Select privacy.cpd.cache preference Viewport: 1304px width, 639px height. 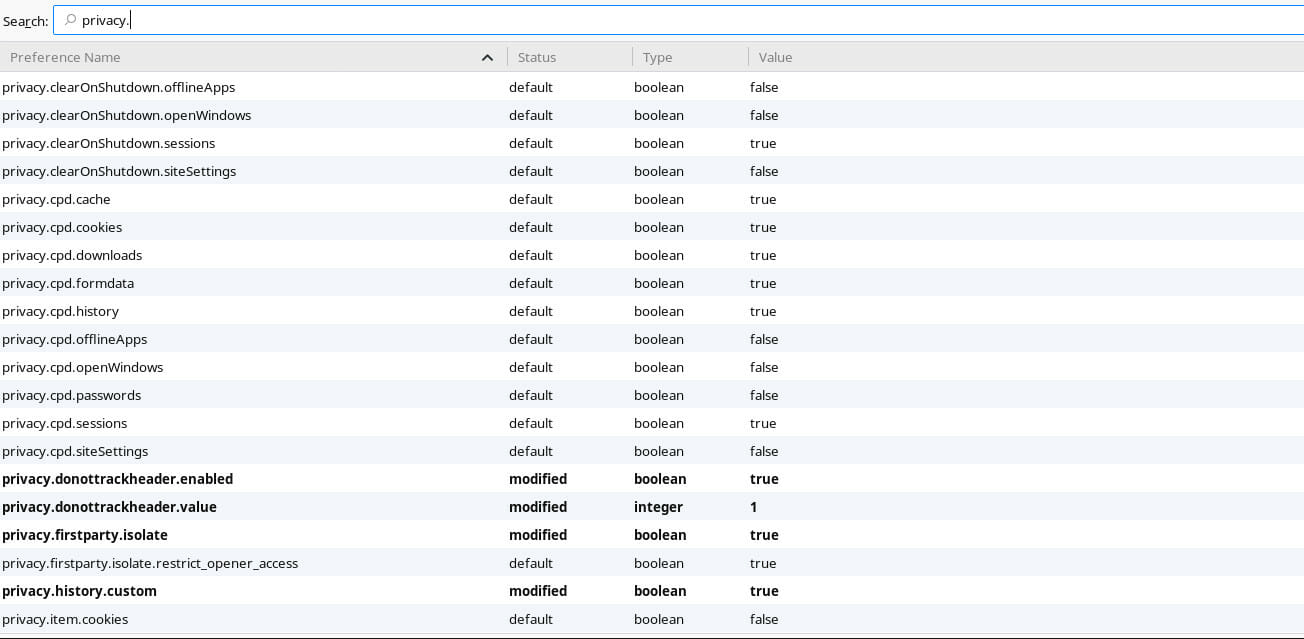pyautogui.click(x=56, y=199)
